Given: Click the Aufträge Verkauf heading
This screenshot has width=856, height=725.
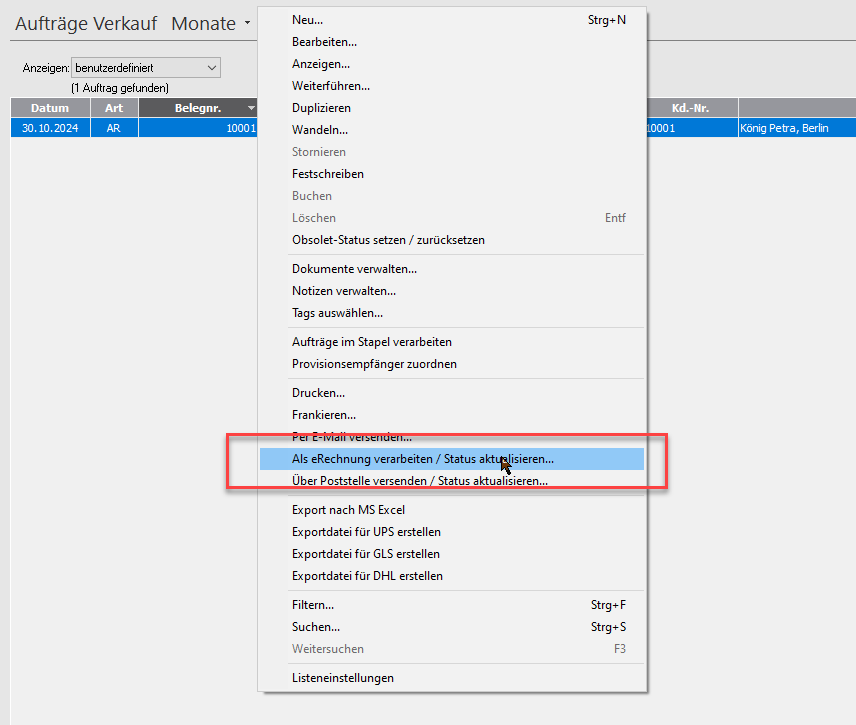Looking at the screenshot, I should (x=86, y=23).
